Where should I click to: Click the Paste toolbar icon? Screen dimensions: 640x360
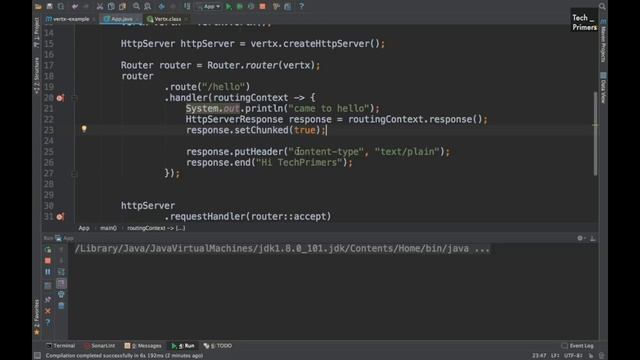(x=122, y=7)
